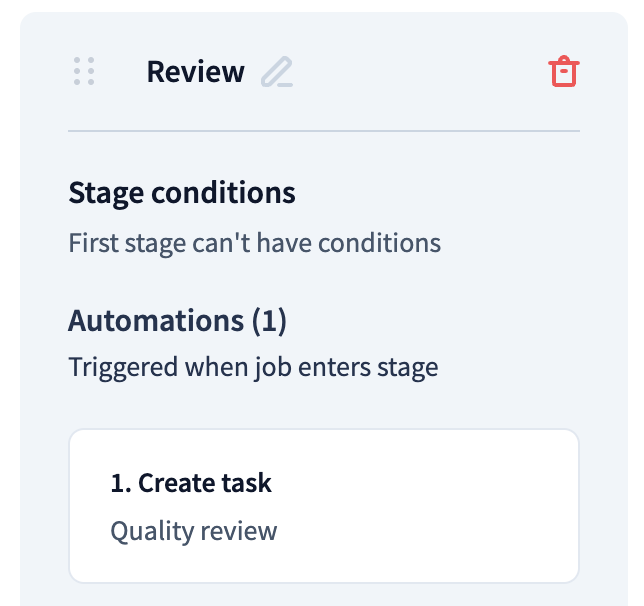The image size is (644, 606).
Task: Click "Triggered when job enters stage" description
Action: pyautogui.click(x=253, y=367)
